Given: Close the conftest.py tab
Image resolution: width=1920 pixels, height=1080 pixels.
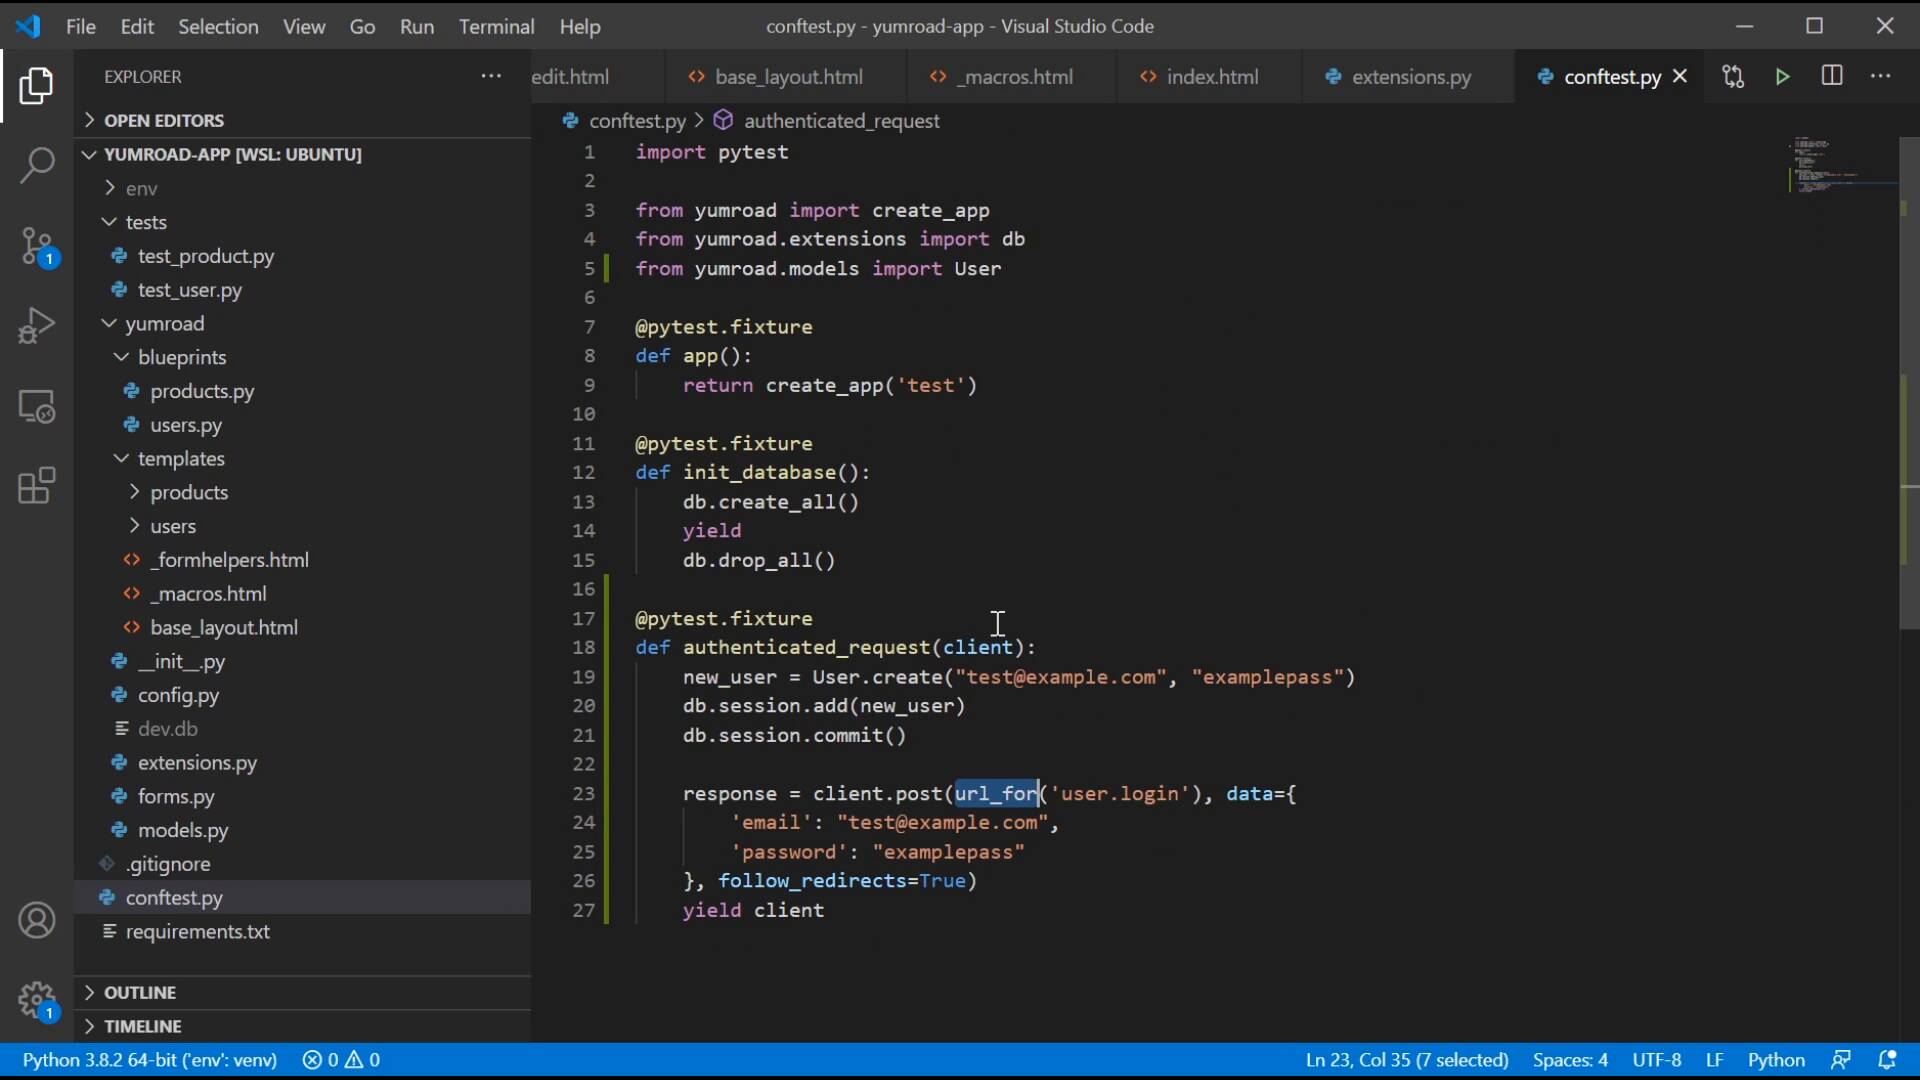Looking at the screenshot, I should pos(1681,76).
